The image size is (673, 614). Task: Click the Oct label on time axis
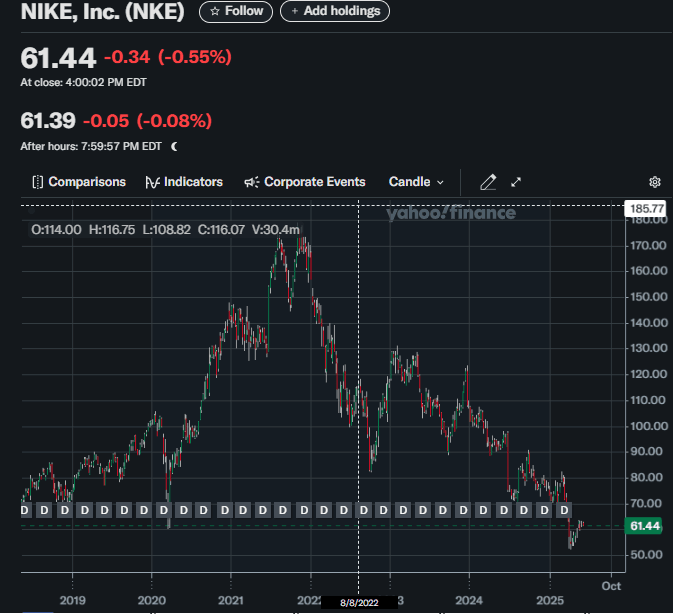click(x=611, y=587)
